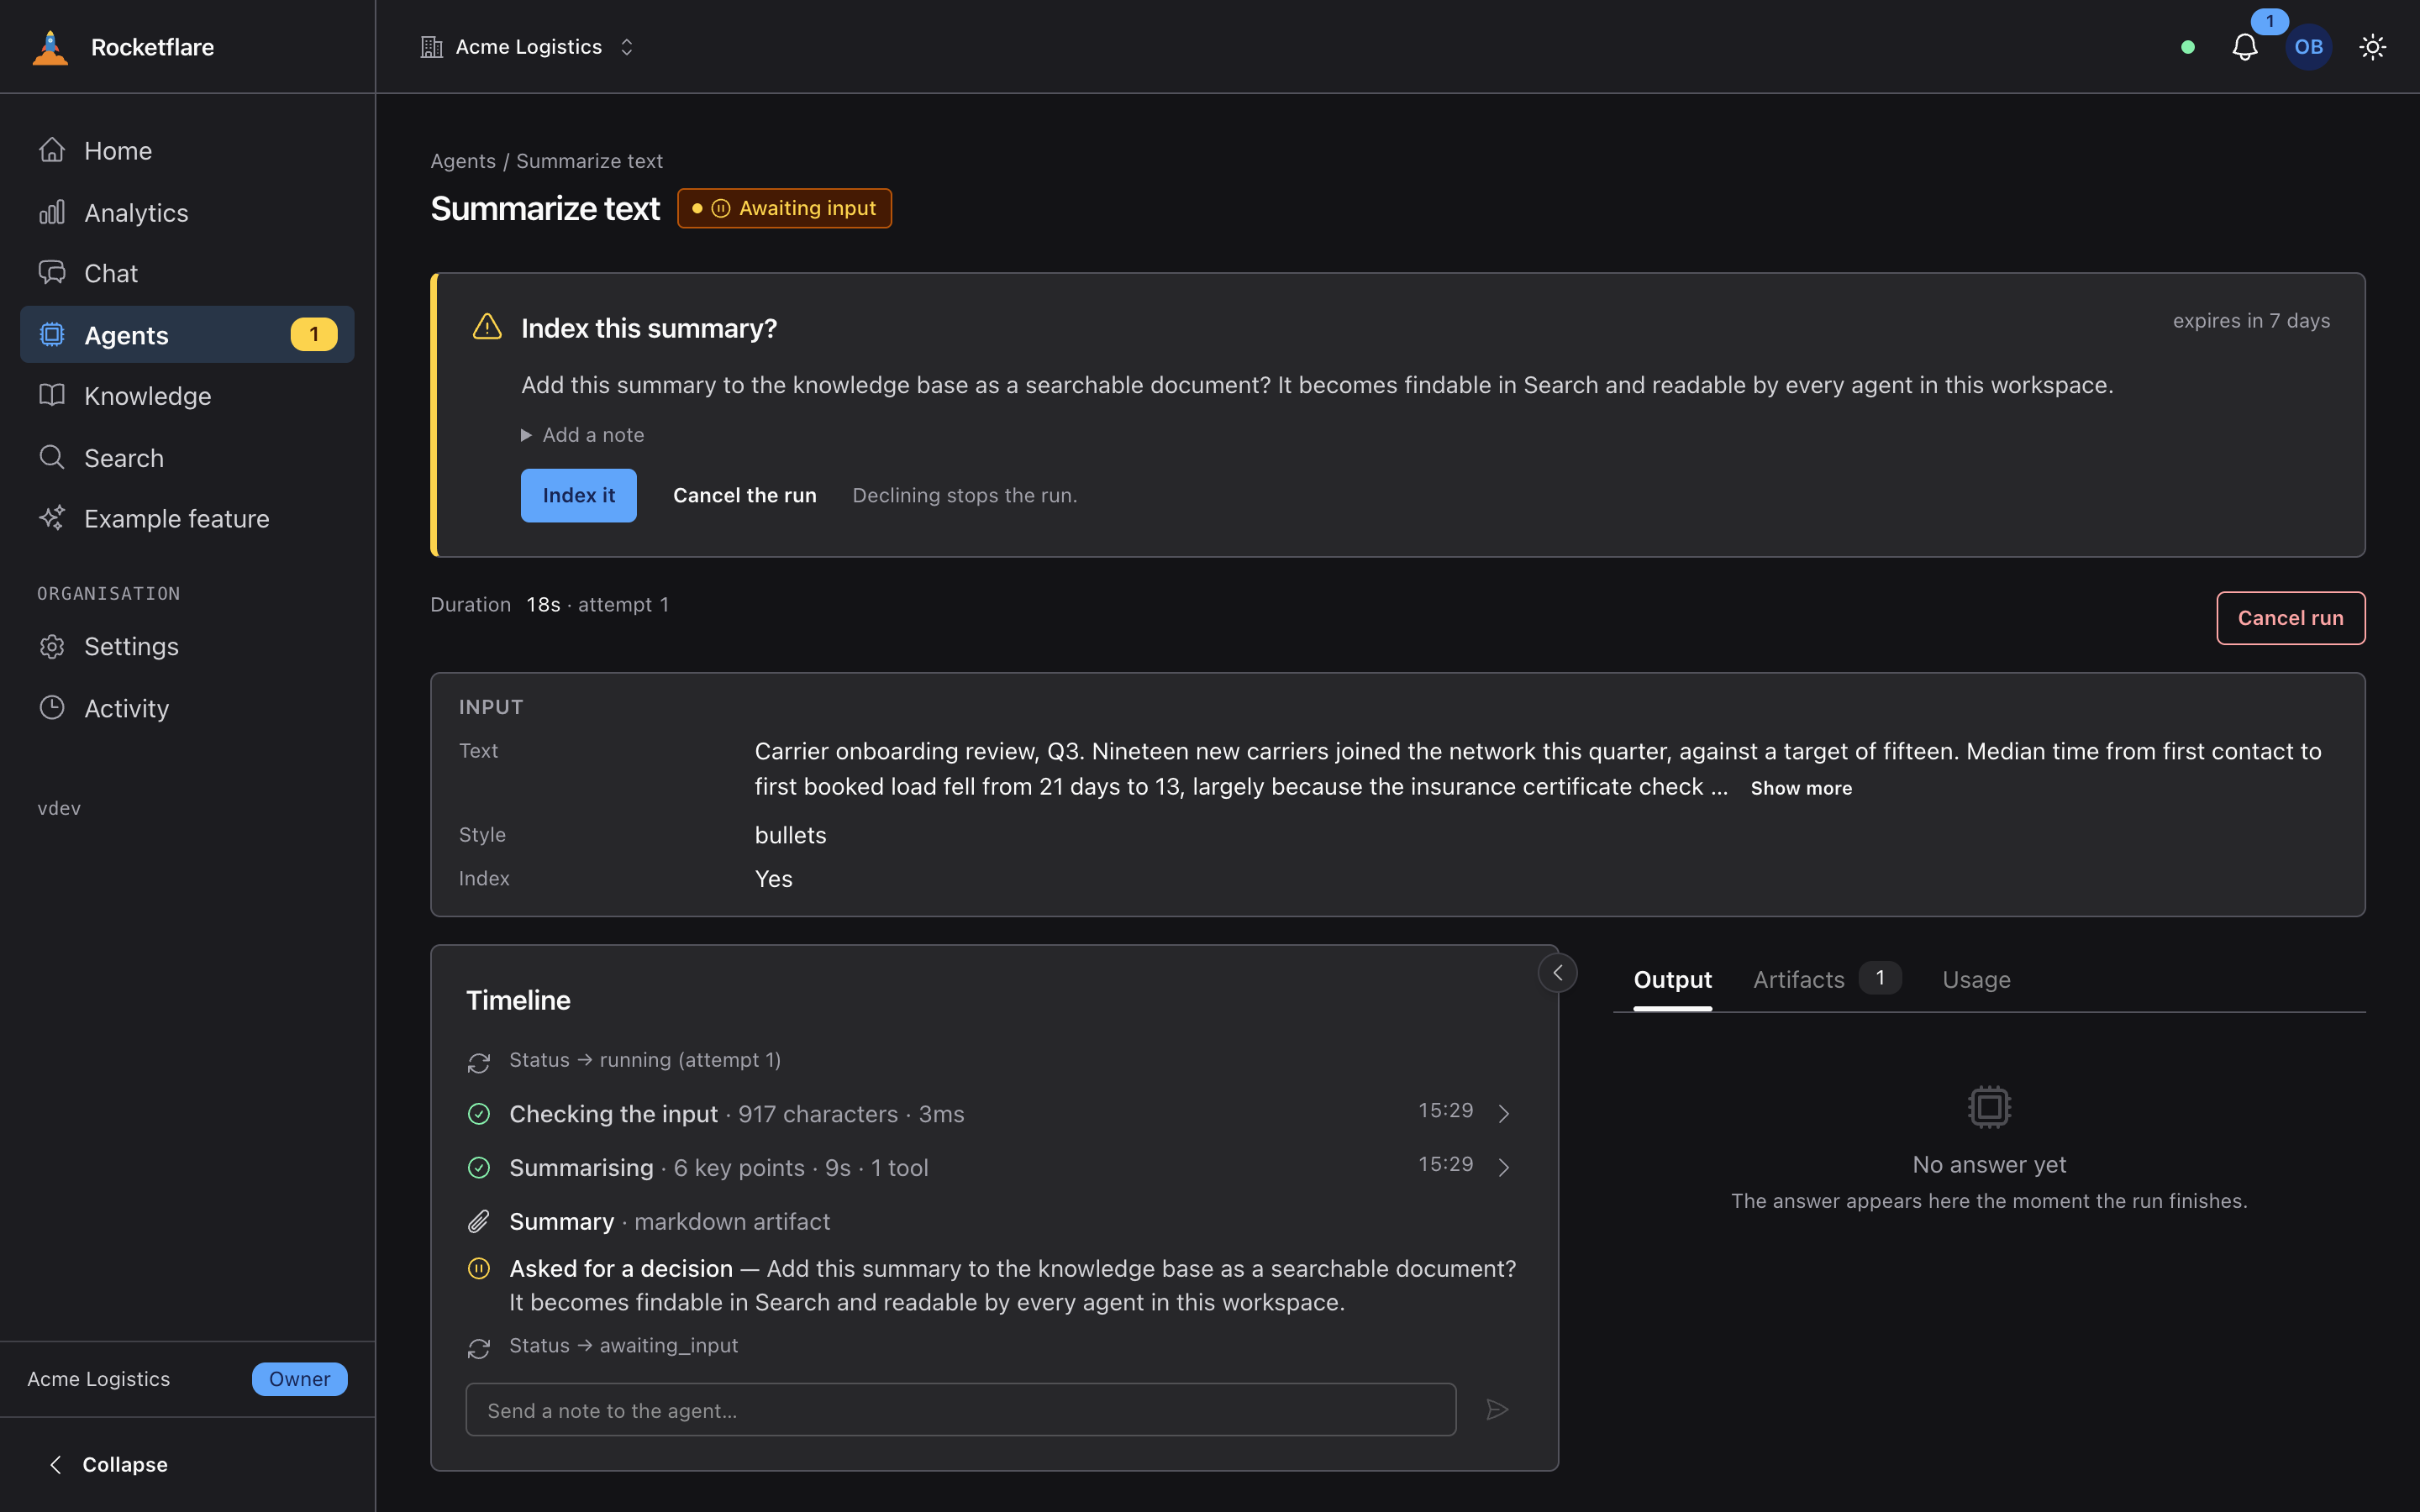Viewport: 2420px width, 1512px height.
Task: Click the Asked for a decision pause icon
Action: (x=479, y=1269)
